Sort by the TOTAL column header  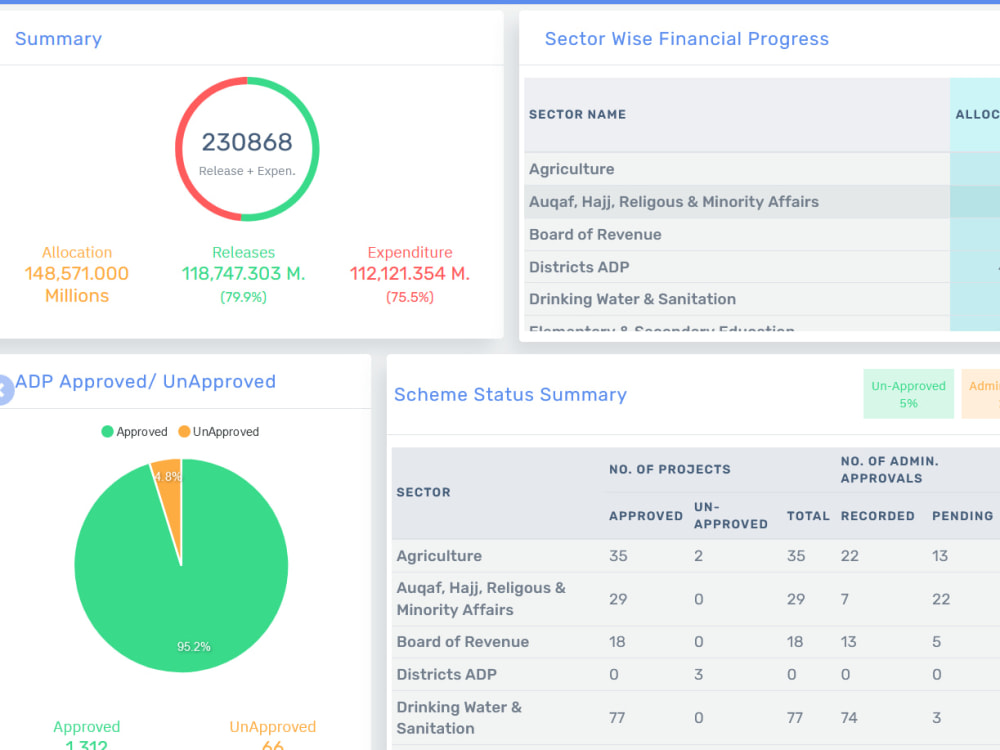[x=808, y=516]
